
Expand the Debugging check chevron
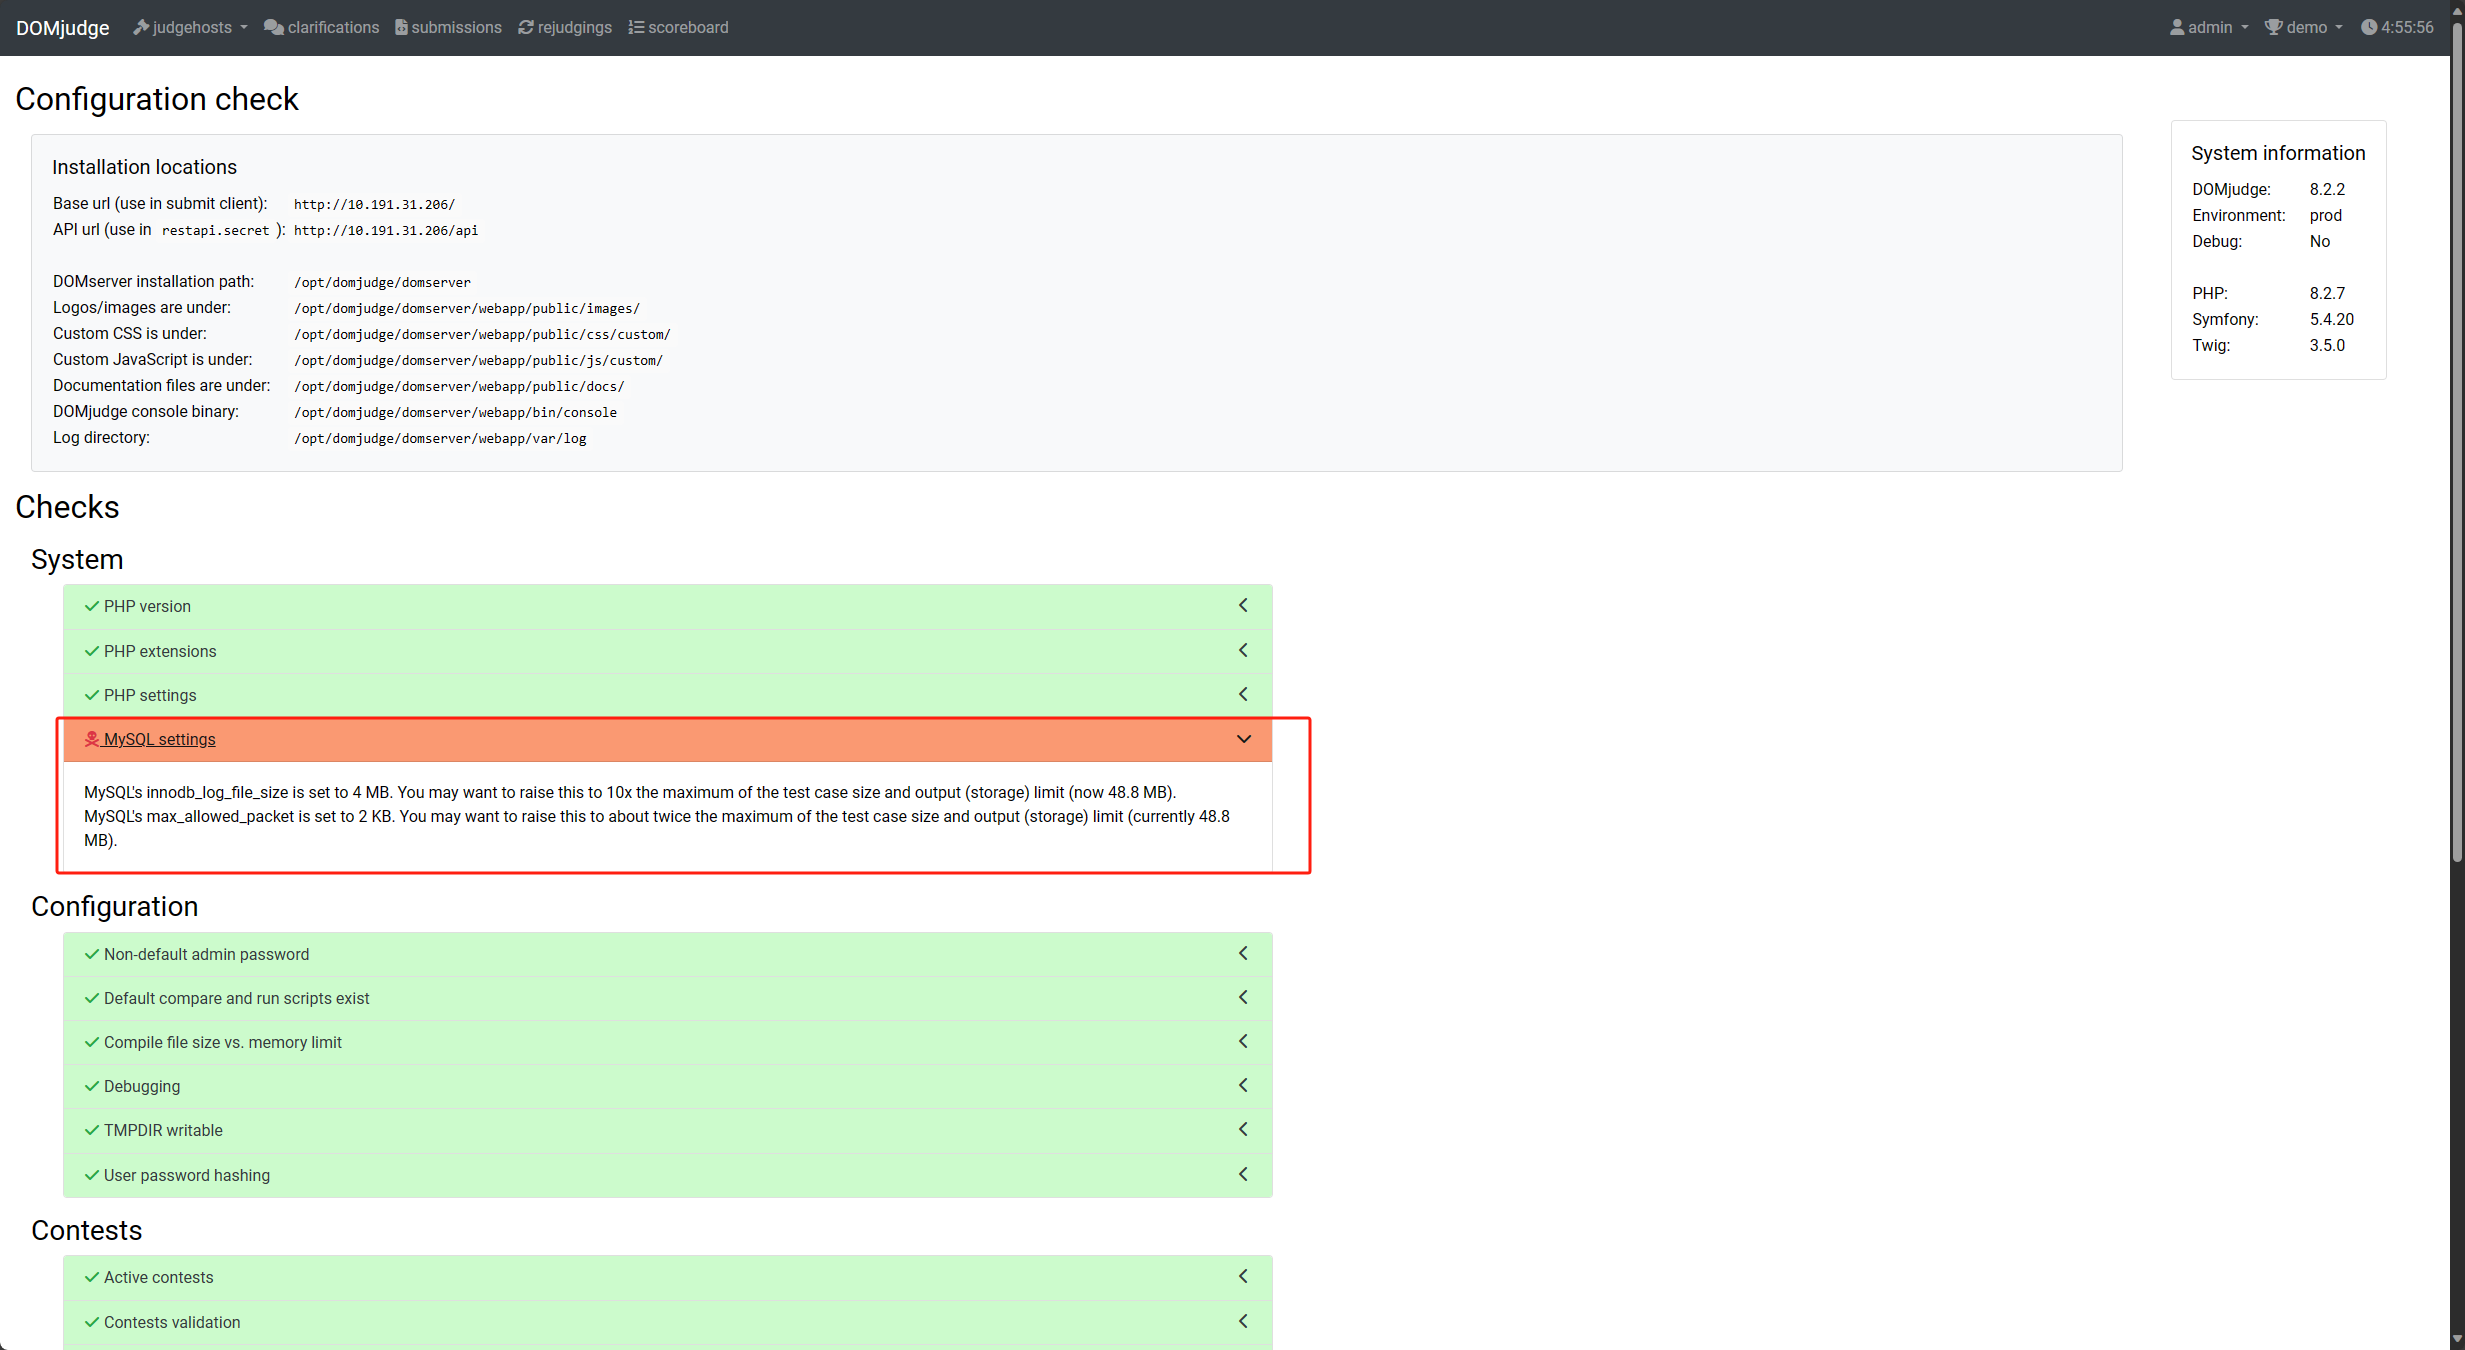1243,1085
